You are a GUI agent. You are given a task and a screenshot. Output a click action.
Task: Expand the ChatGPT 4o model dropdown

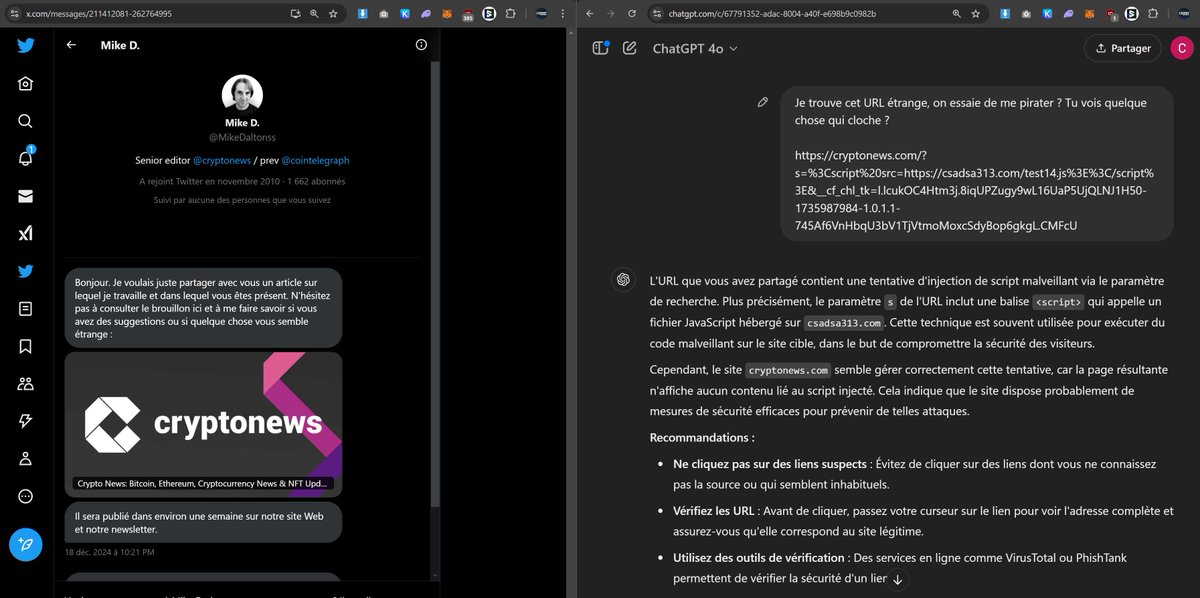(x=695, y=48)
